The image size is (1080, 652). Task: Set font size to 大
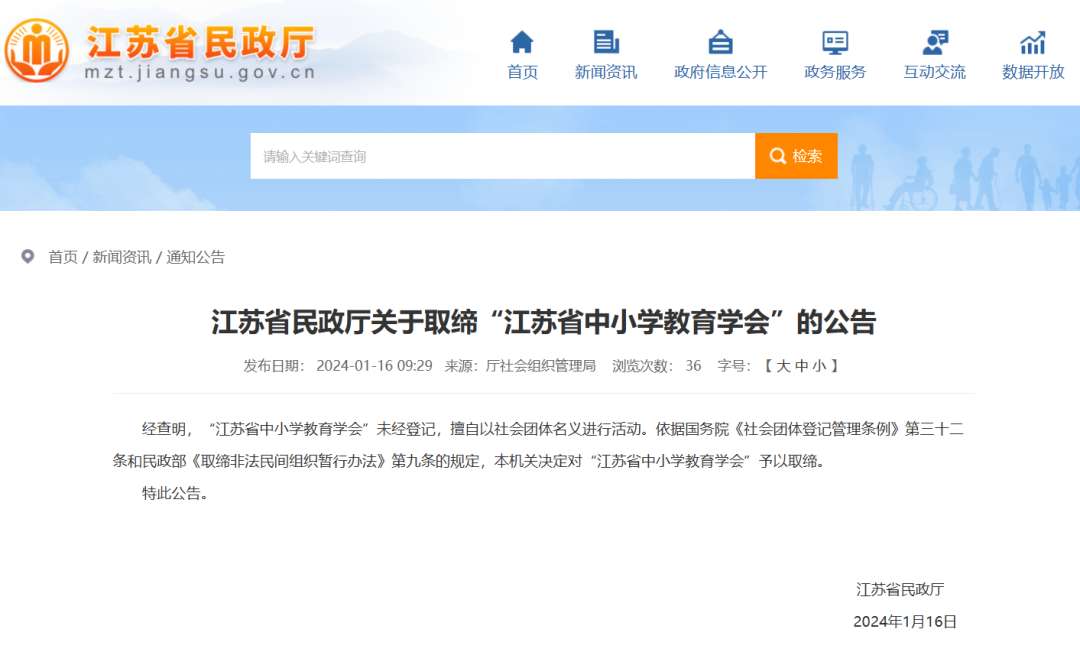[783, 366]
